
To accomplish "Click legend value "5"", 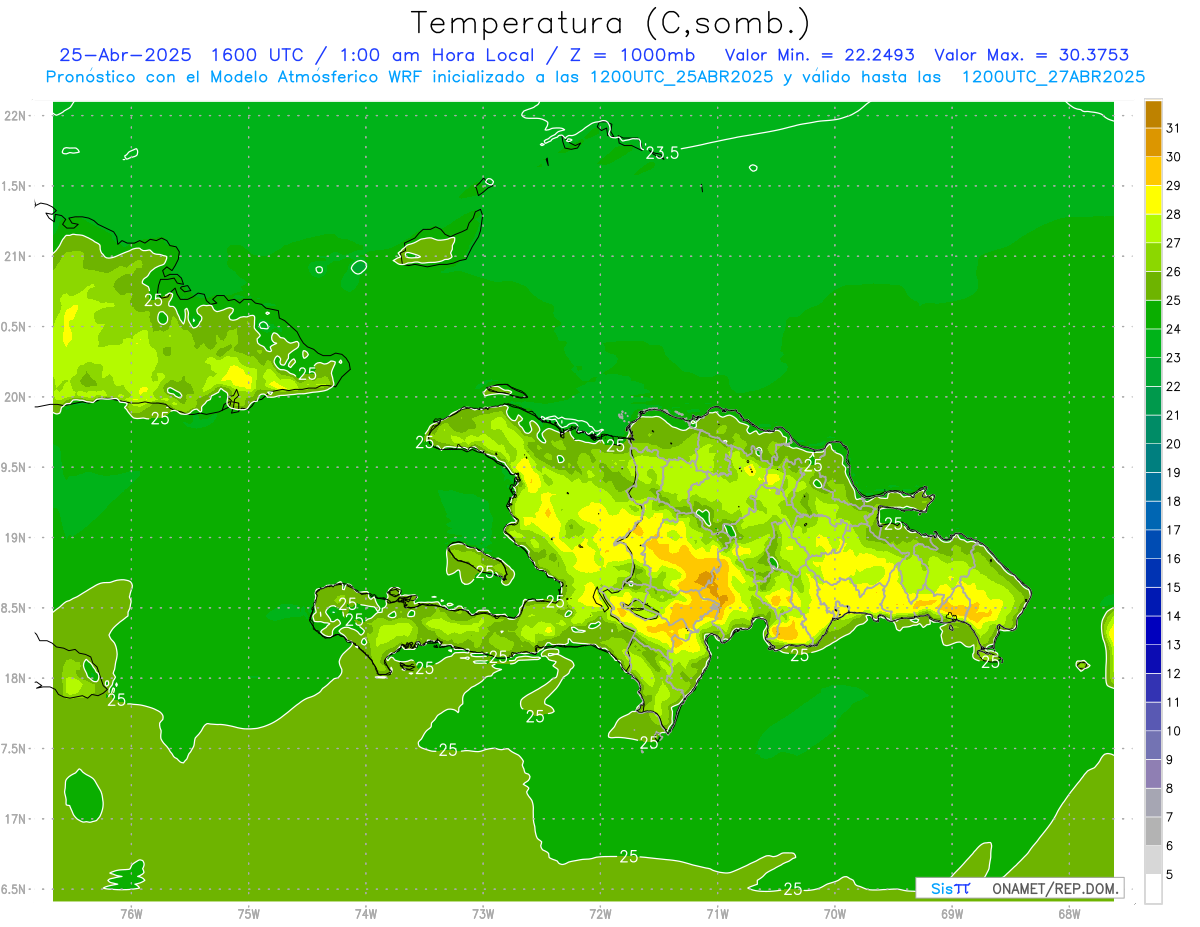I will click(1169, 875).
